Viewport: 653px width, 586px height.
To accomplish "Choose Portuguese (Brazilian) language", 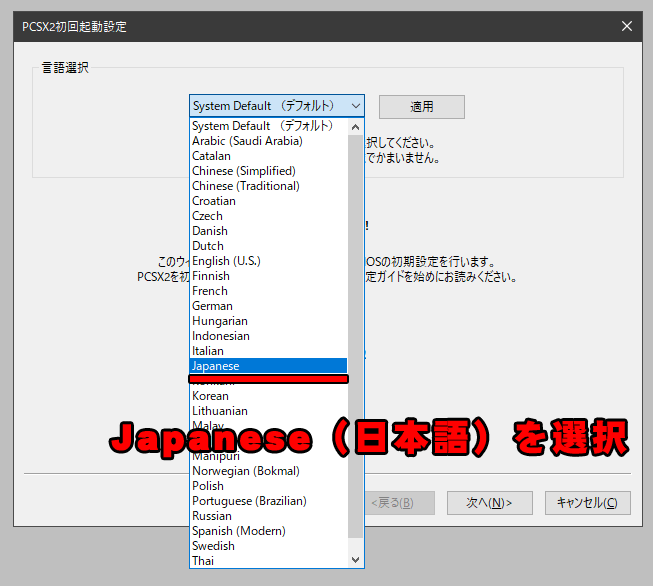I will pyautogui.click(x=269, y=501).
